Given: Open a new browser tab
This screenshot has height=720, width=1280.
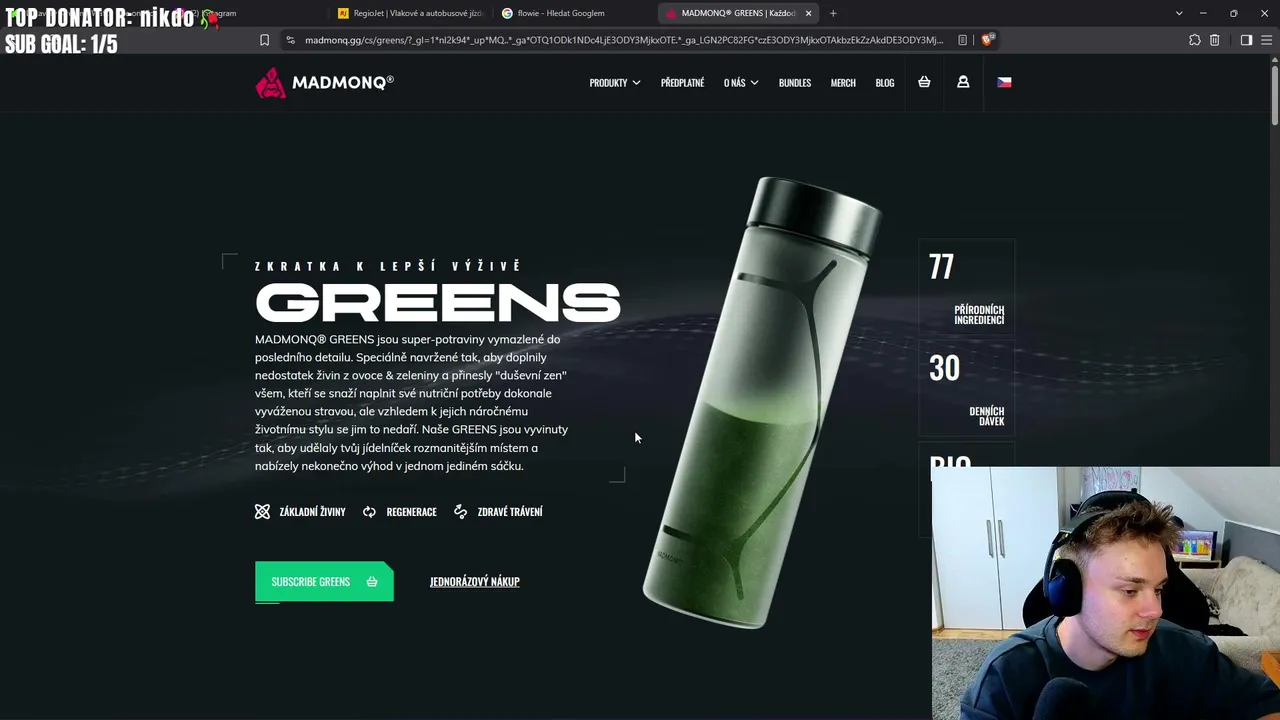Looking at the screenshot, I should [833, 13].
